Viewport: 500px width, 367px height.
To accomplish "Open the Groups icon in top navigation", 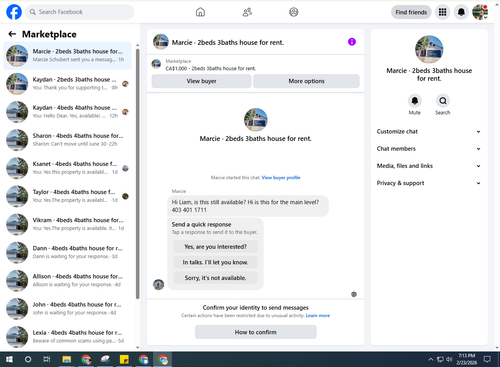I will tap(294, 12).
